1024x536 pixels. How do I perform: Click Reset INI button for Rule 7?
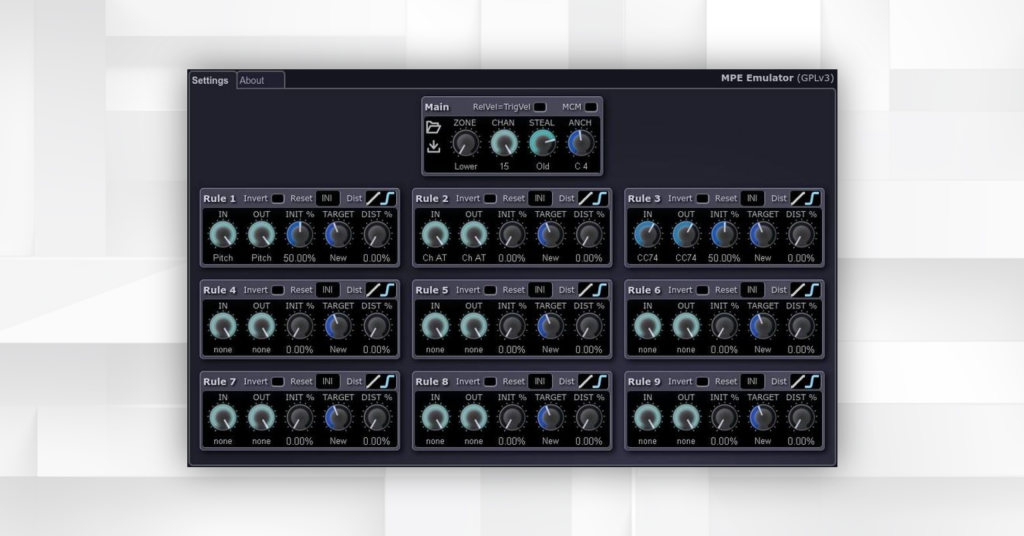click(x=327, y=381)
